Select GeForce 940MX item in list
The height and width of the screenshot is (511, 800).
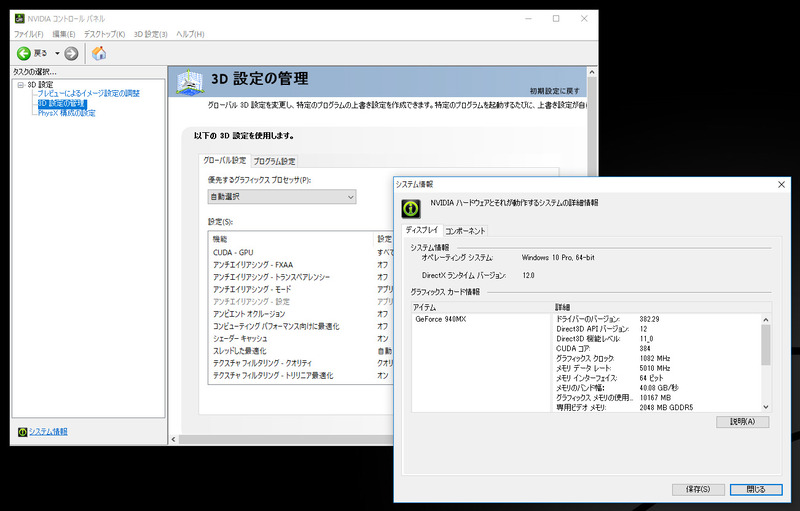click(x=440, y=319)
